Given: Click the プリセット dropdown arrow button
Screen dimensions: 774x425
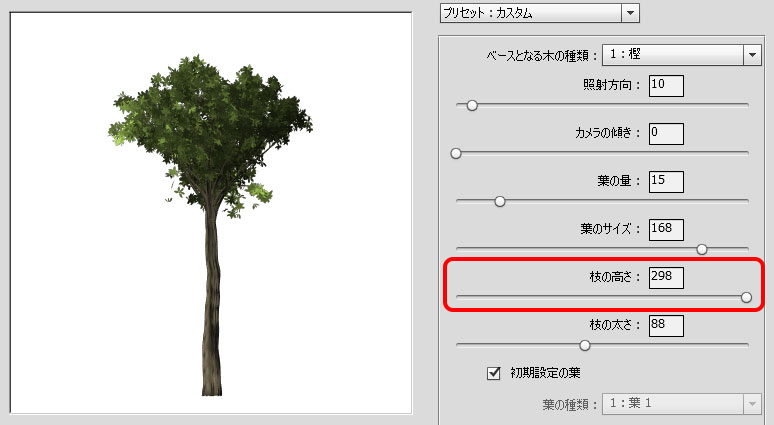Looking at the screenshot, I should 630,13.
